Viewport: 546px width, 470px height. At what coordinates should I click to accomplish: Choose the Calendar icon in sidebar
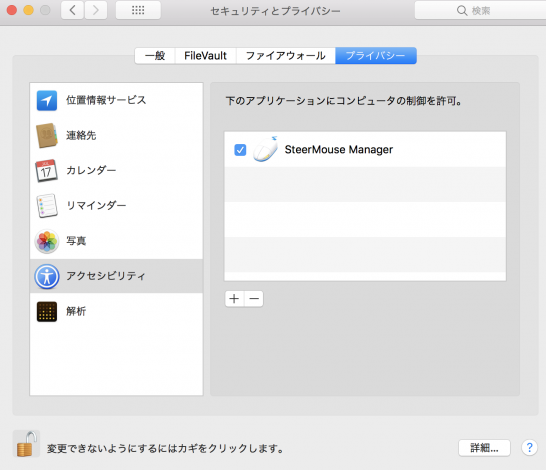coord(47,171)
